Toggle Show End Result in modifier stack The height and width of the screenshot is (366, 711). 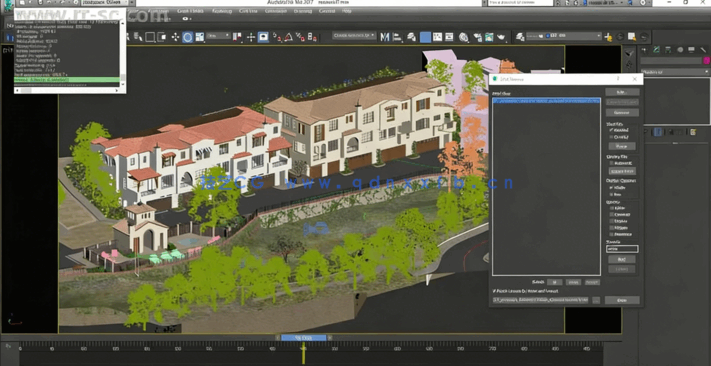click(658, 132)
